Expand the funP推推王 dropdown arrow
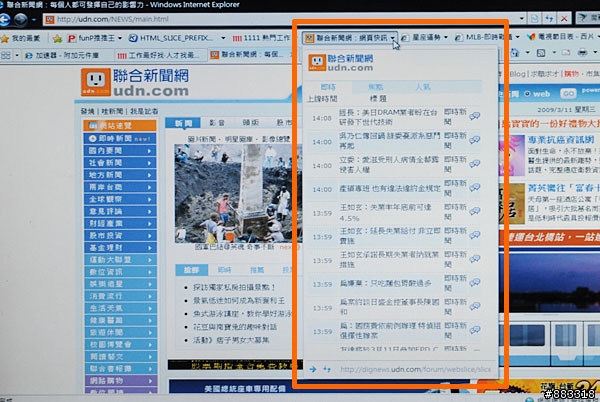The image size is (600, 402). [x=120, y=38]
